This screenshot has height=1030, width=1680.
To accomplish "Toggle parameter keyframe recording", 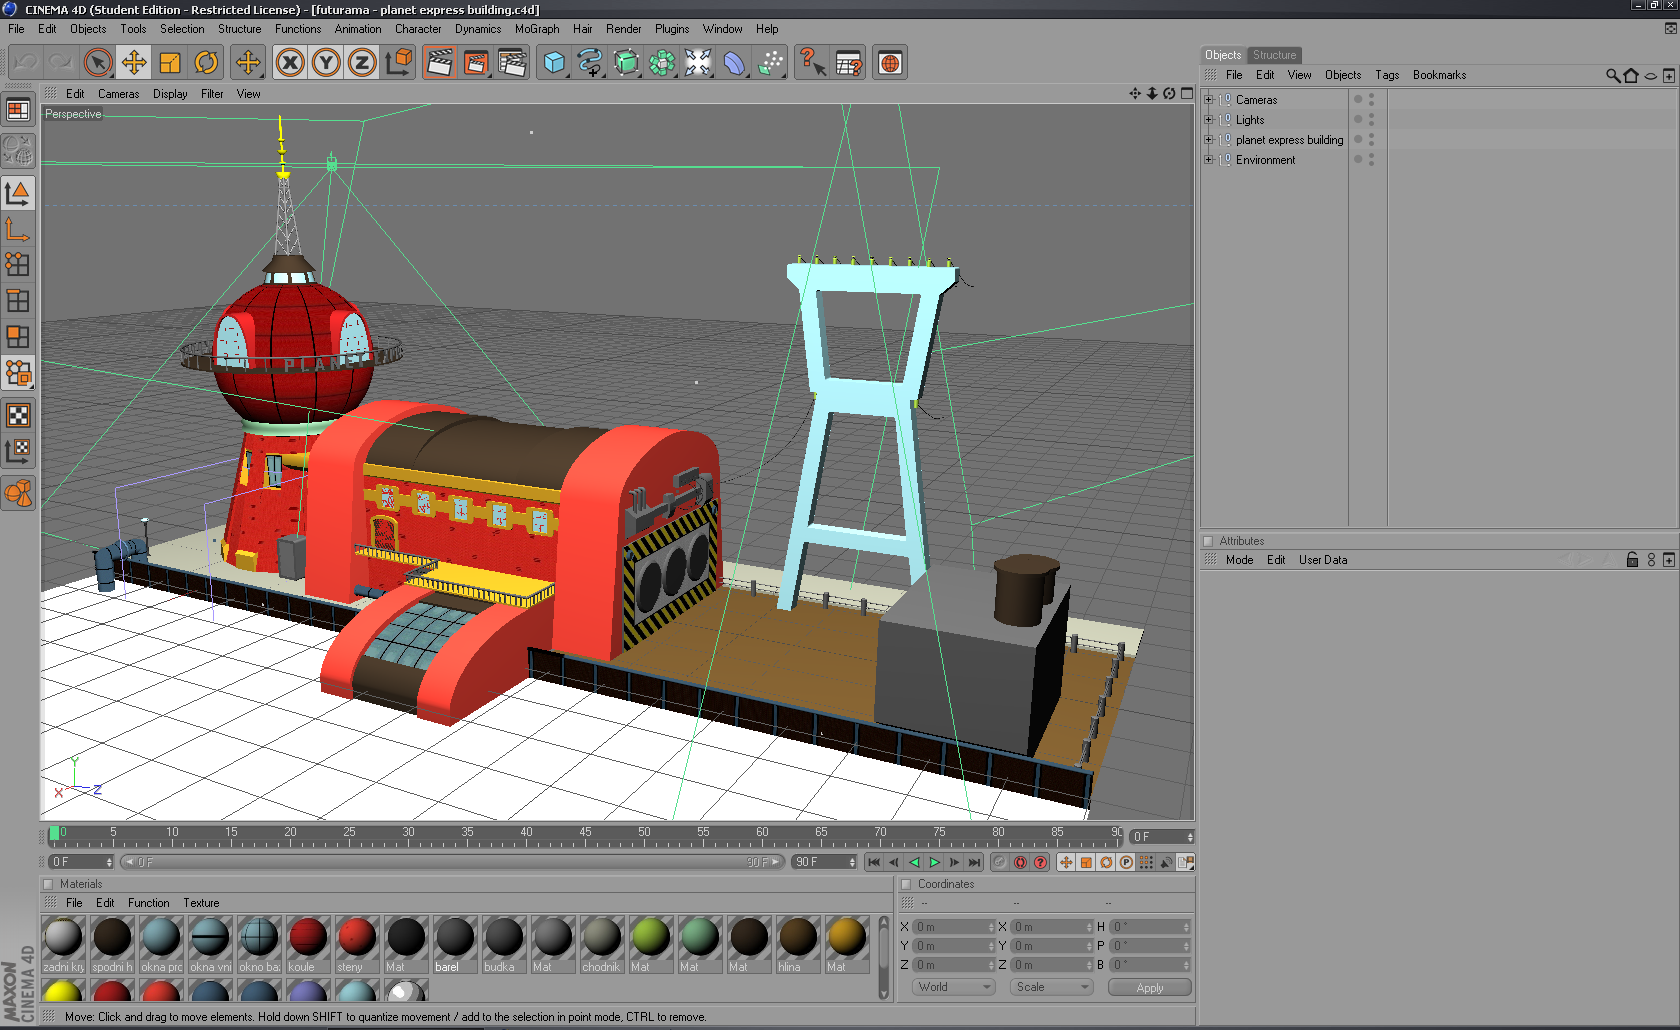I will point(1126,862).
